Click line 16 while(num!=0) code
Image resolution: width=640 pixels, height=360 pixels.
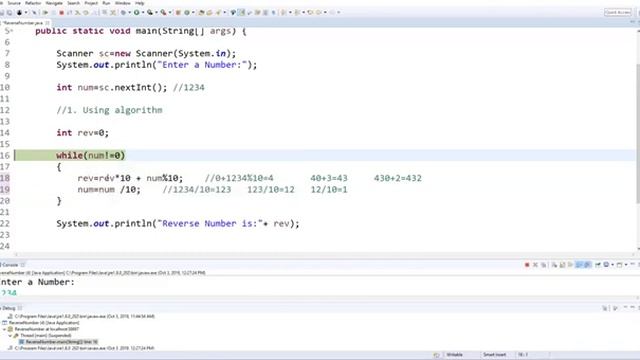tap(90, 156)
